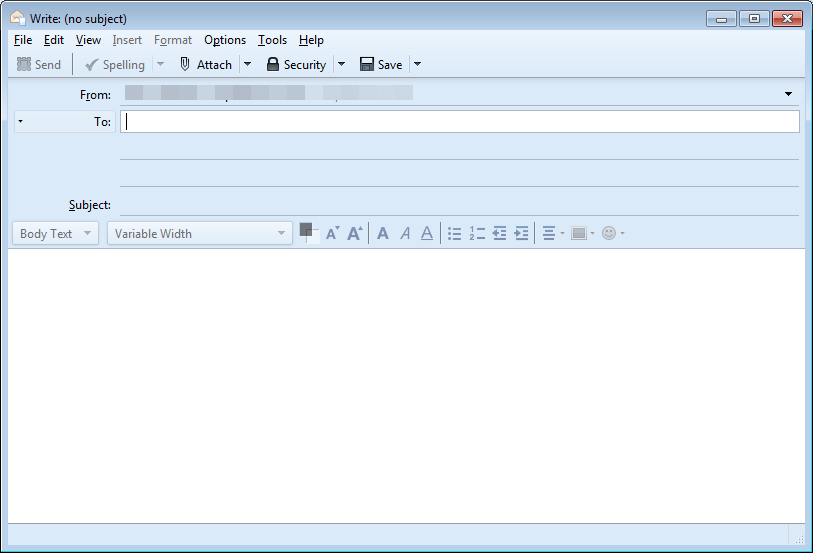Apply bulleted list formatting
Viewport: 813px width, 553px height.
coord(455,234)
